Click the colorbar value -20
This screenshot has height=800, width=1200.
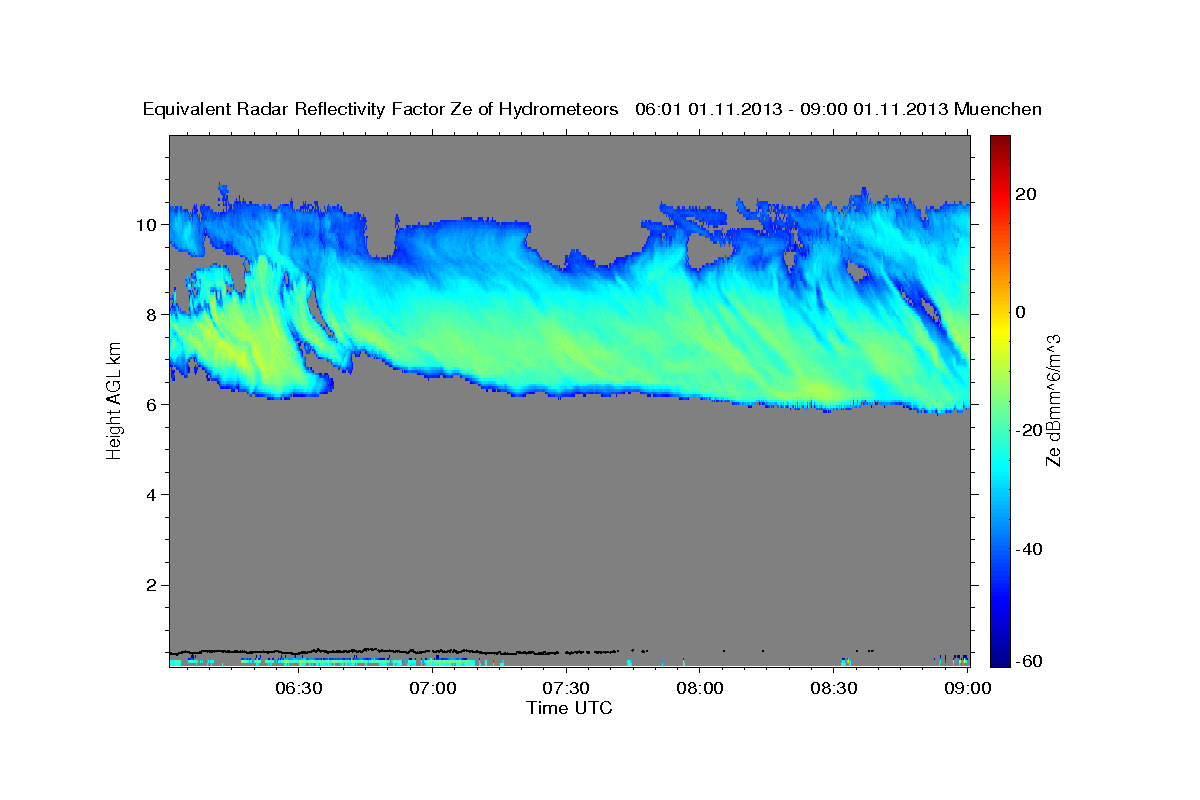1031,430
